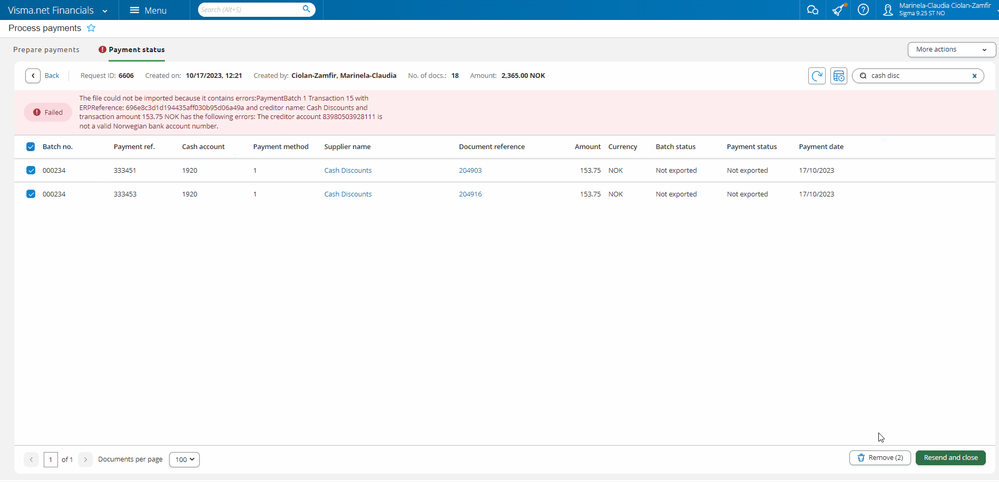Screen dimensions: 999x482
Task: Click the page number input field
Action: tap(50, 459)
